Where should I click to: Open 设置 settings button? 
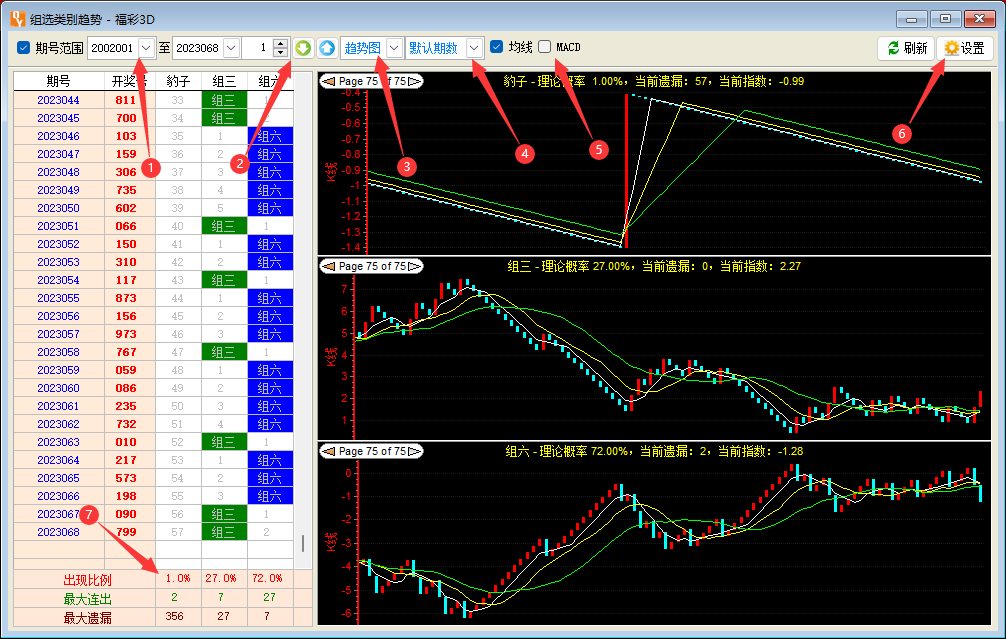964,48
